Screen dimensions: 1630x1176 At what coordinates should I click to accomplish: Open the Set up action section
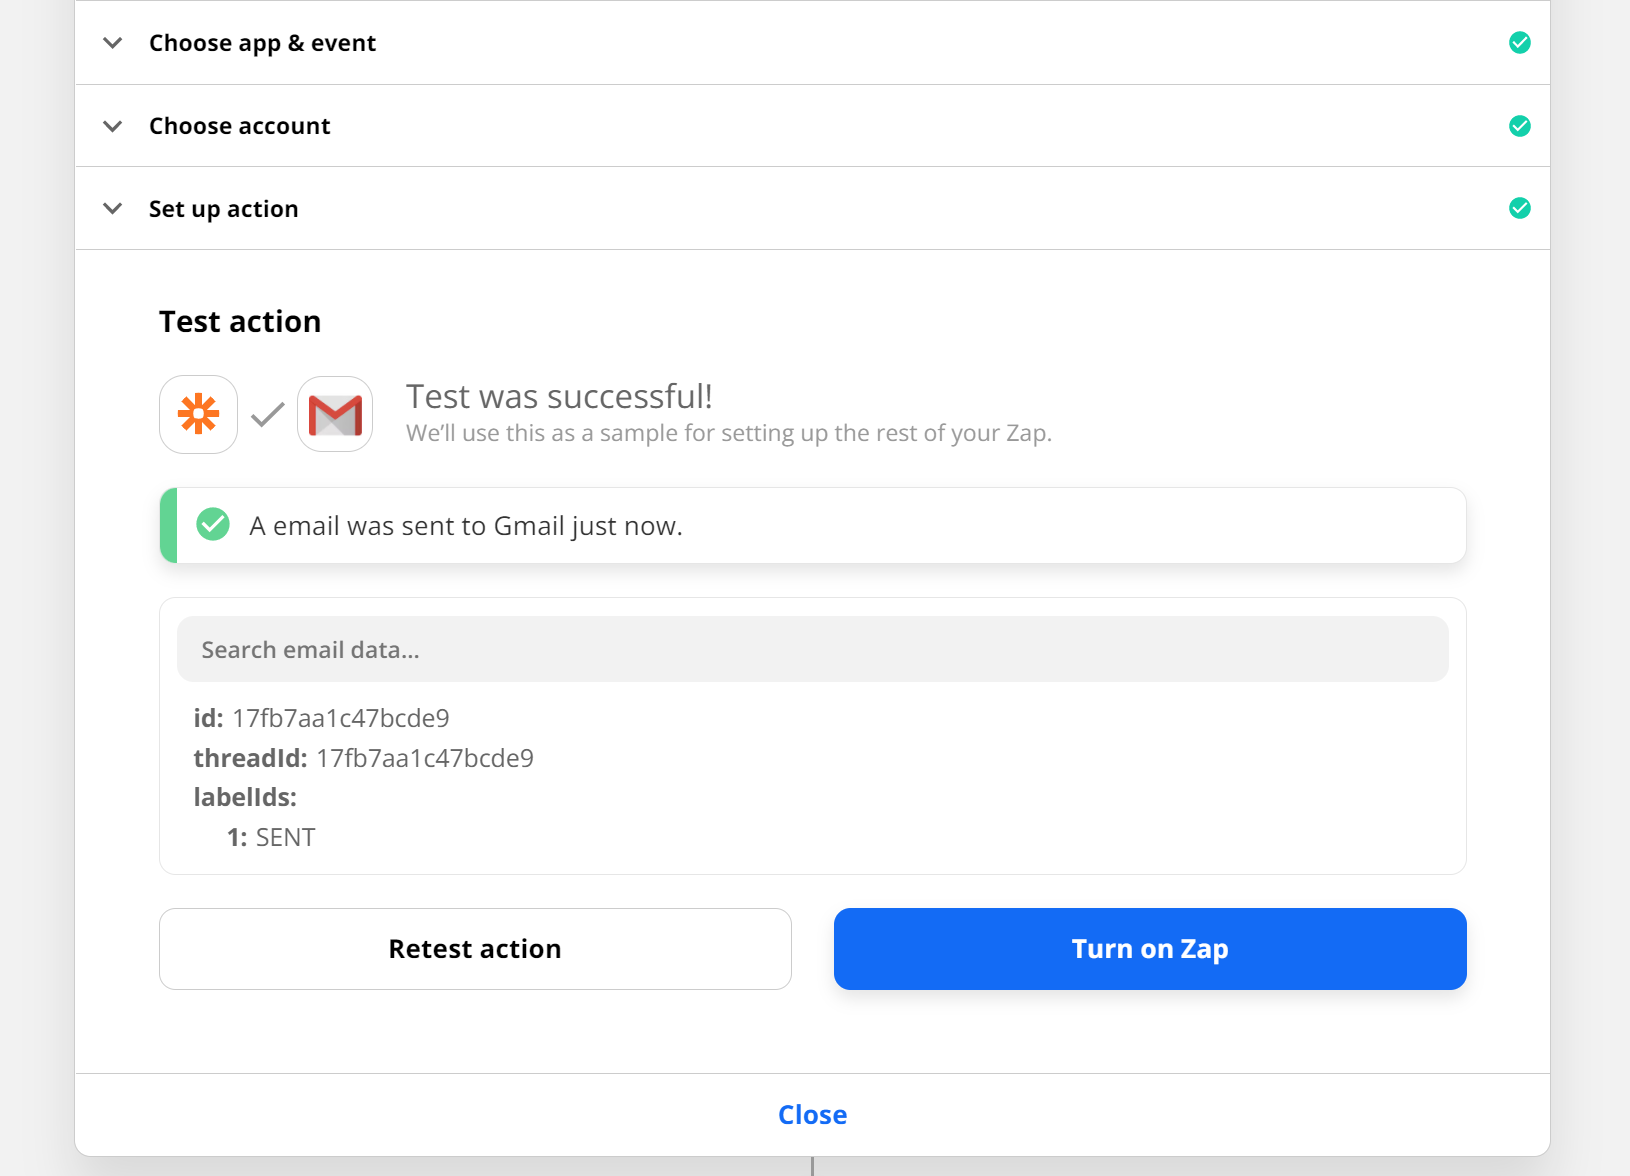point(223,209)
